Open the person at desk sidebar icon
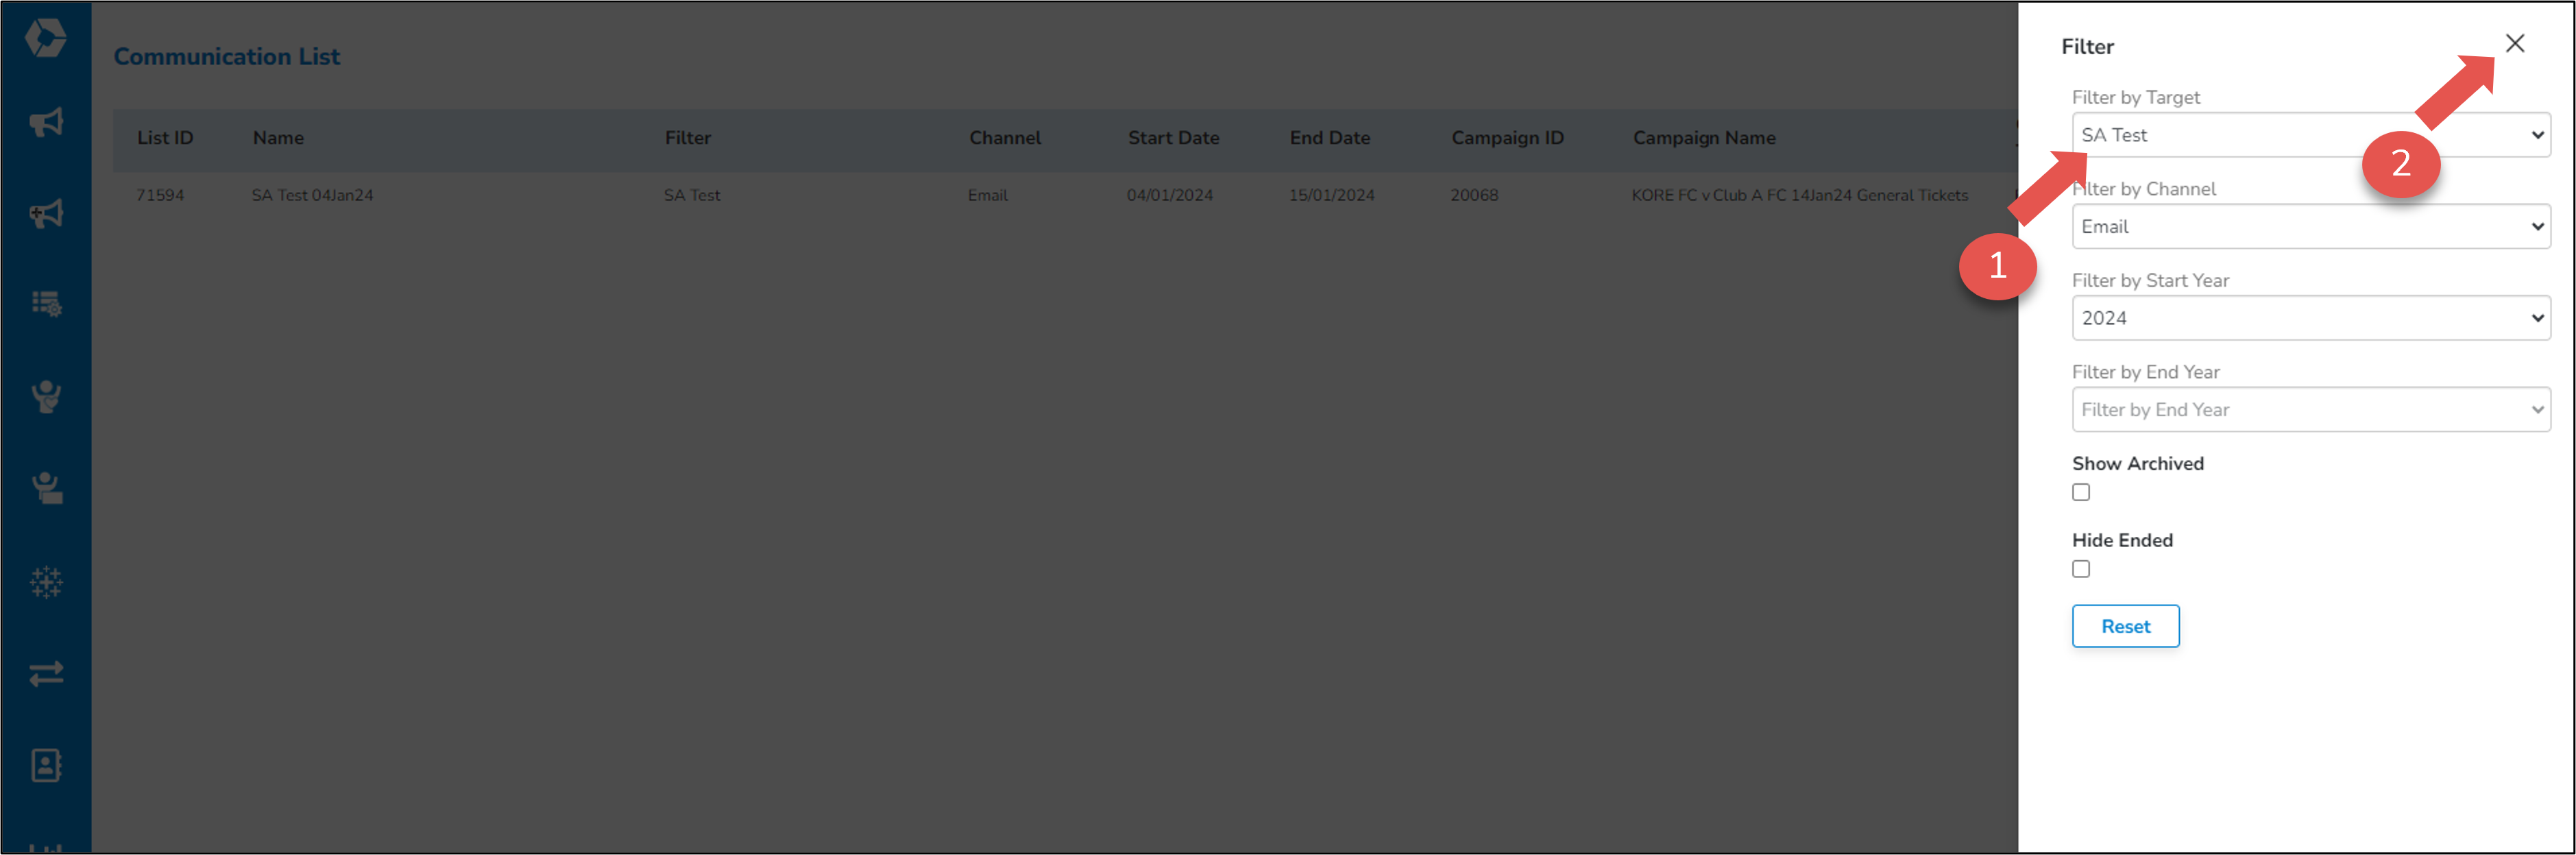The height and width of the screenshot is (855, 2576). (x=46, y=488)
